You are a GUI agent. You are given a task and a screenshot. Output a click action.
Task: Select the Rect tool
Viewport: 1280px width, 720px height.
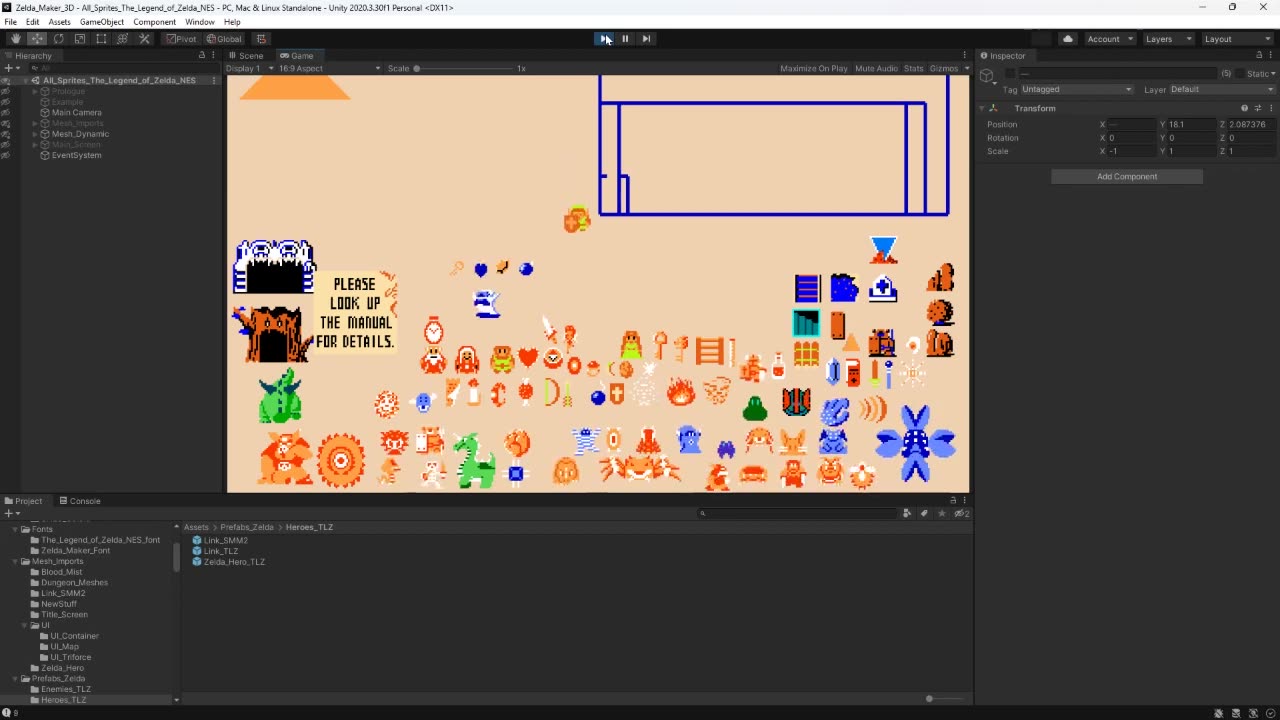click(x=101, y=39)
